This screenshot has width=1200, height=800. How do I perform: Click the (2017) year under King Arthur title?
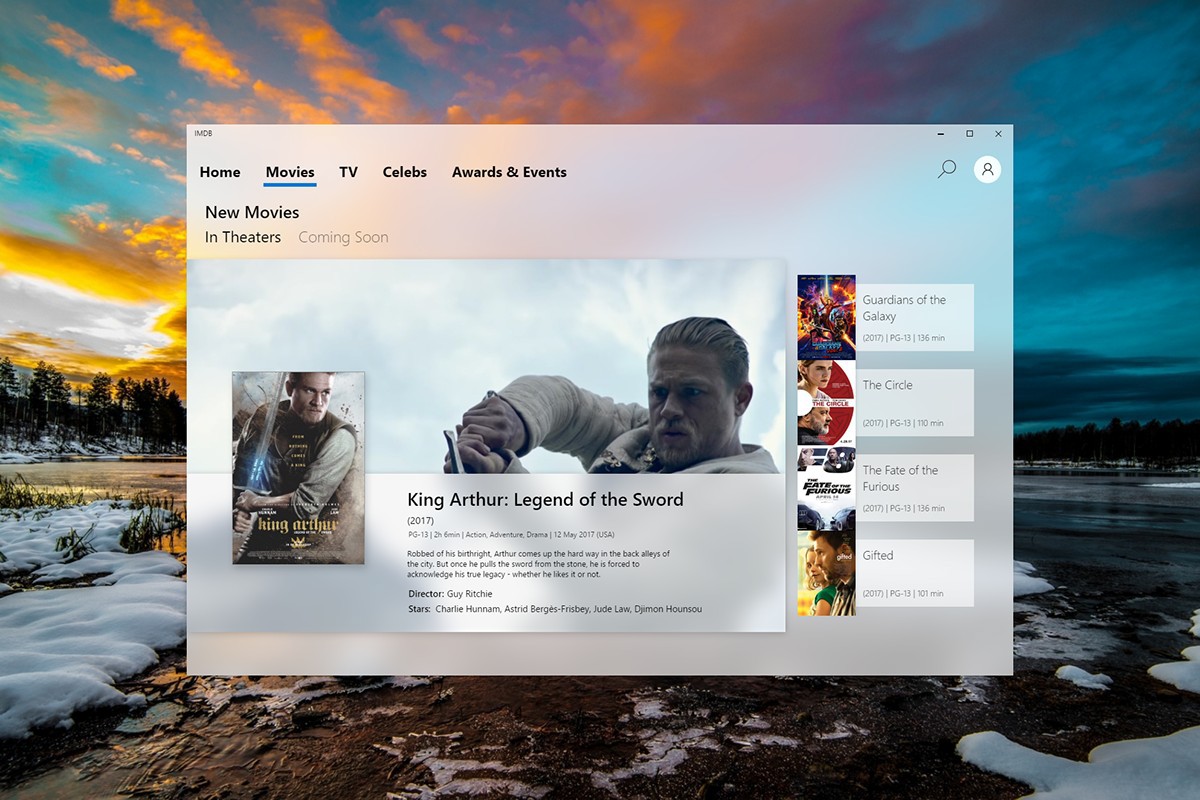click(x=421, y=521)
